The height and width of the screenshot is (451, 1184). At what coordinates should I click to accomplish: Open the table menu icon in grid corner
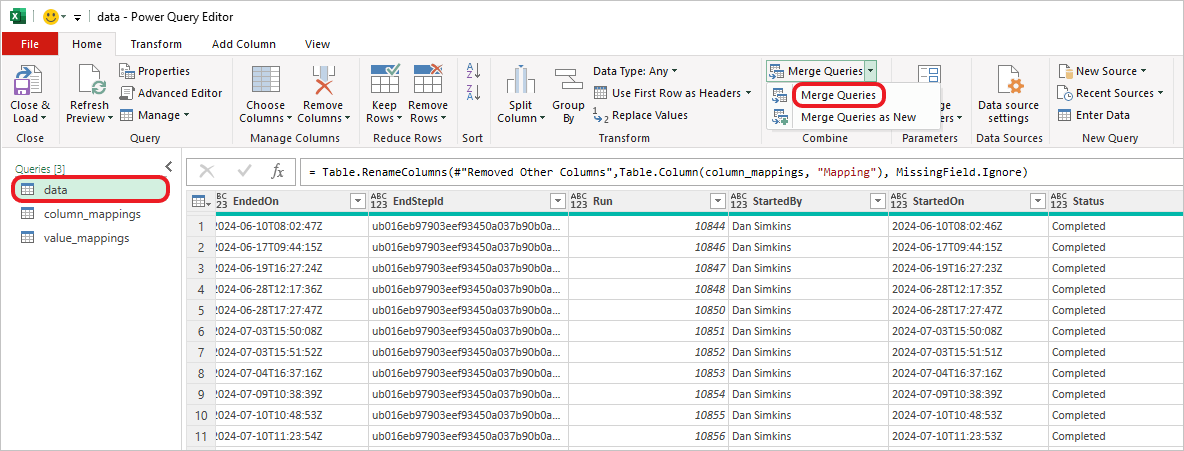[x=200, y=202]
